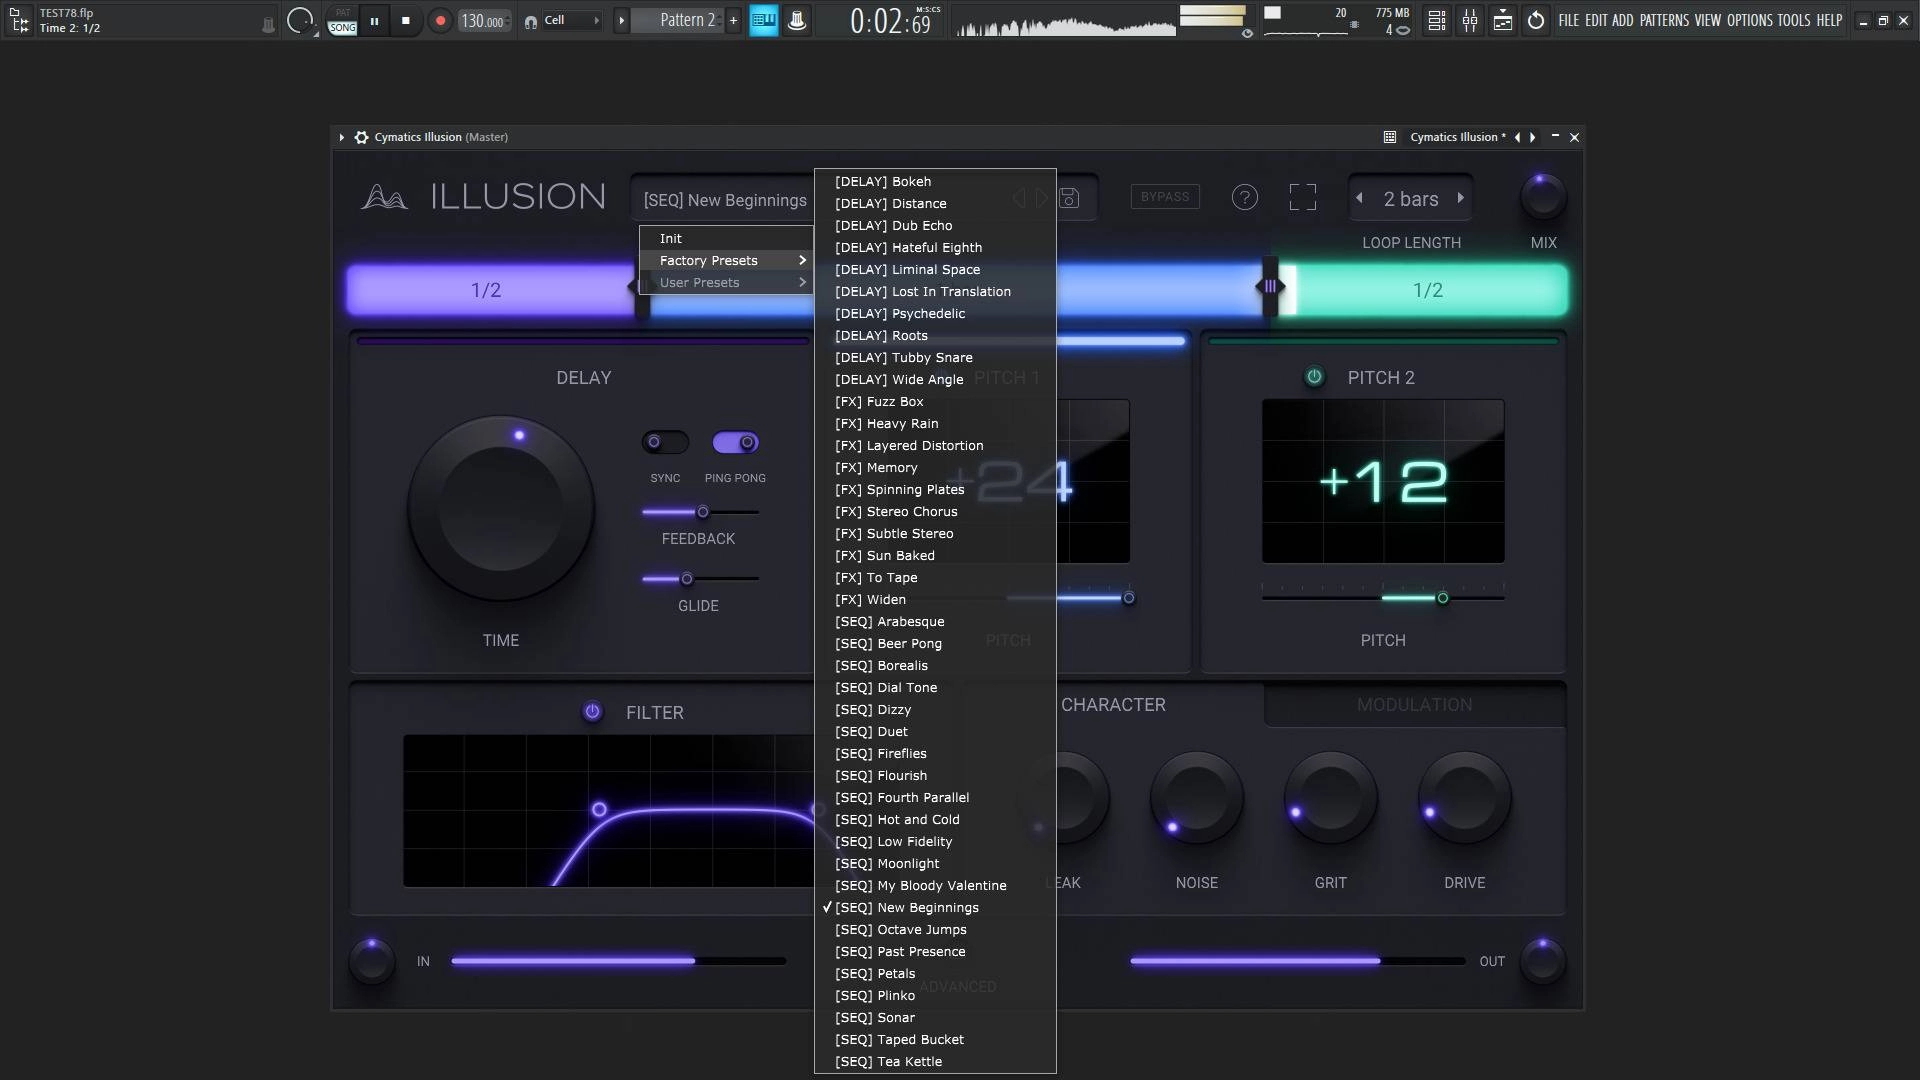Click the red record button
The image size is (1920, 1080).
point(440,20)
